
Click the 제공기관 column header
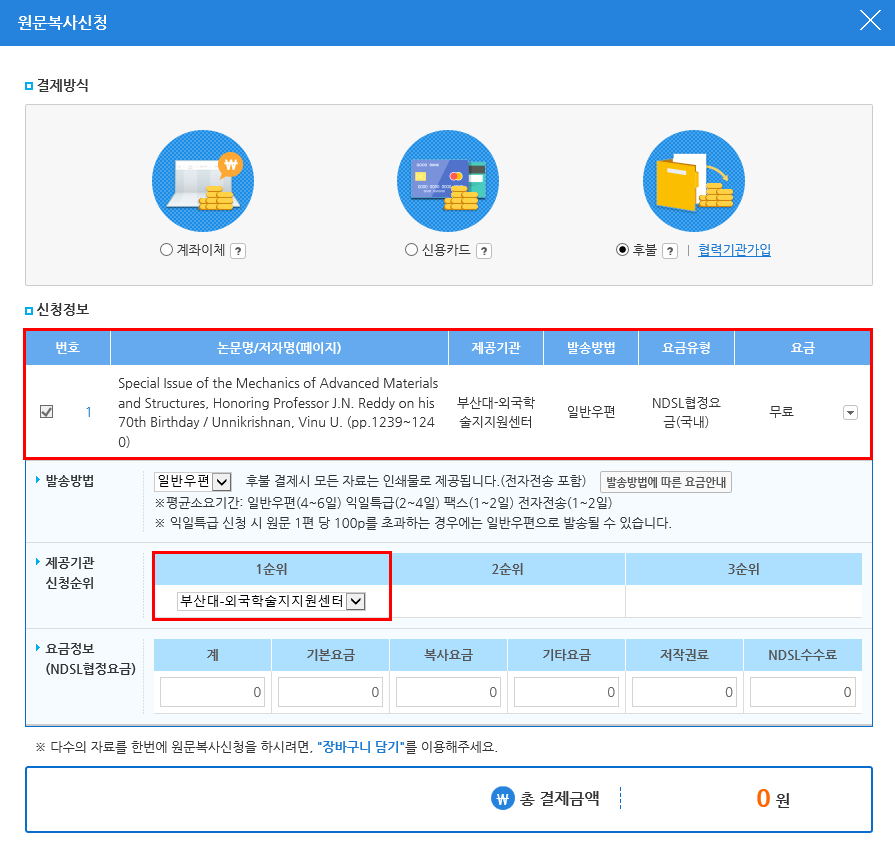coord(495,348)
